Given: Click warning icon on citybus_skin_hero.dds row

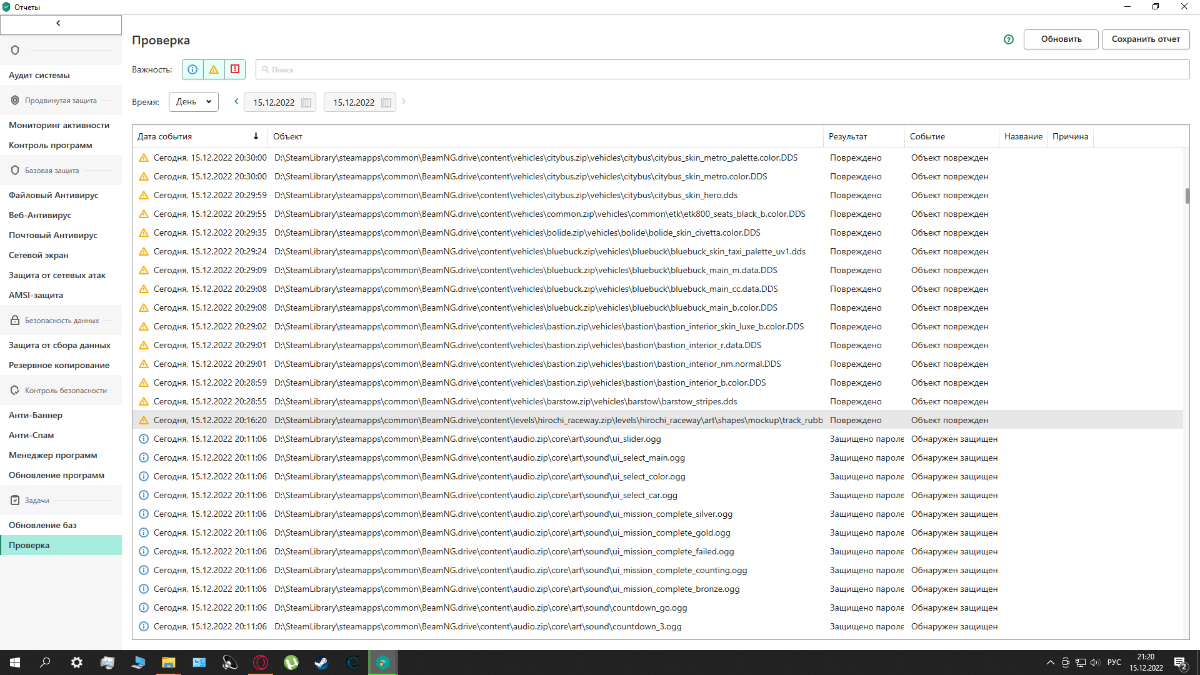Looking at the screenshot, I should coord(143,195).
